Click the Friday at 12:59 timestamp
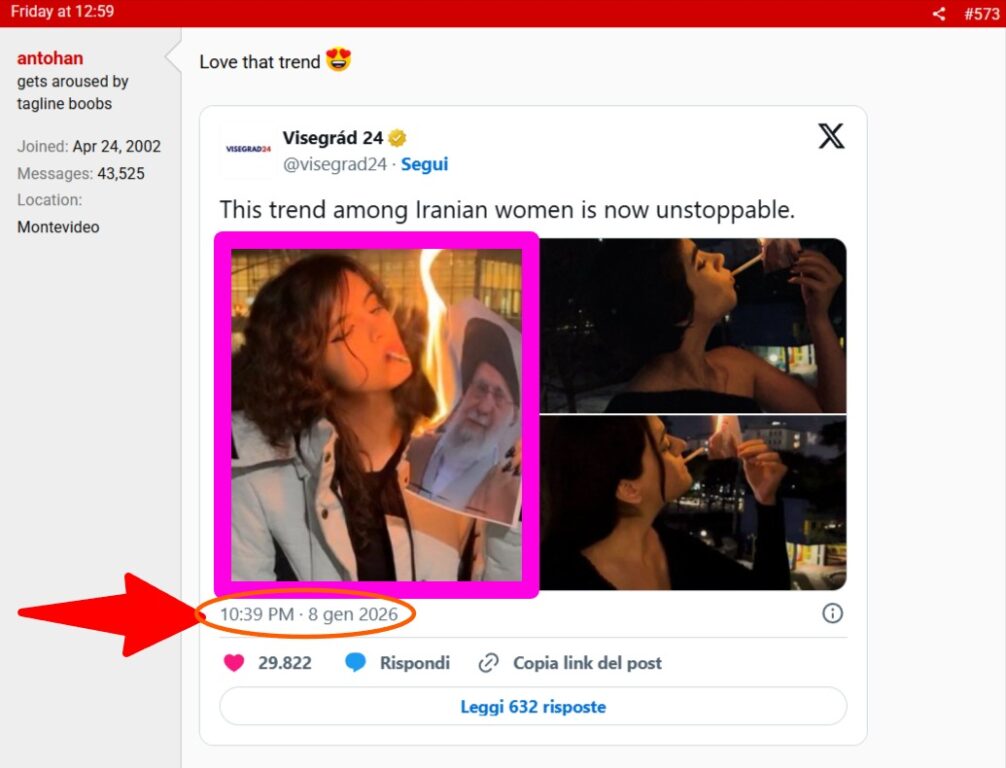The width and height of the screenshot is (1006, 768). [x=62, y=12]
